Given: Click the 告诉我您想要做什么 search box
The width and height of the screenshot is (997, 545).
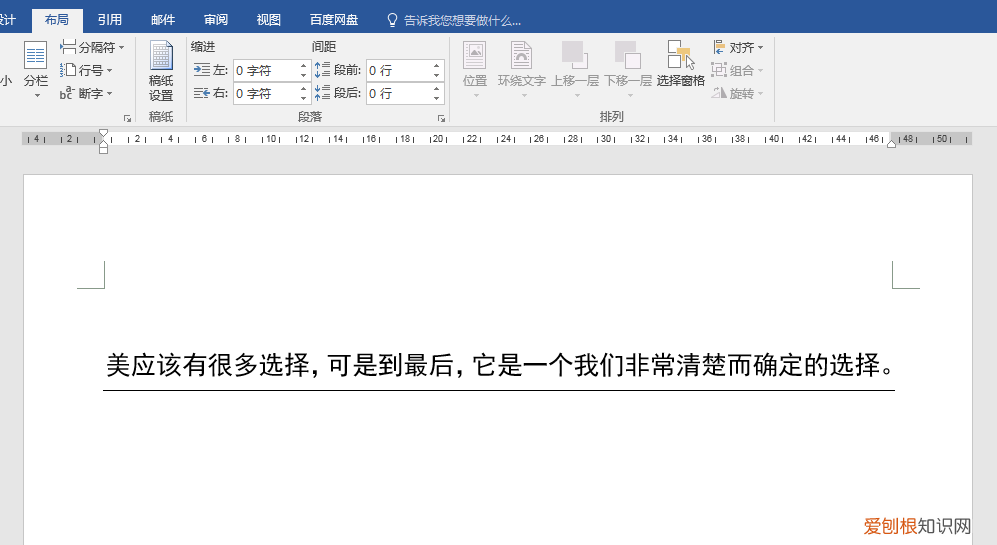Looking at the screenshot, I should [x=462, y=20].
